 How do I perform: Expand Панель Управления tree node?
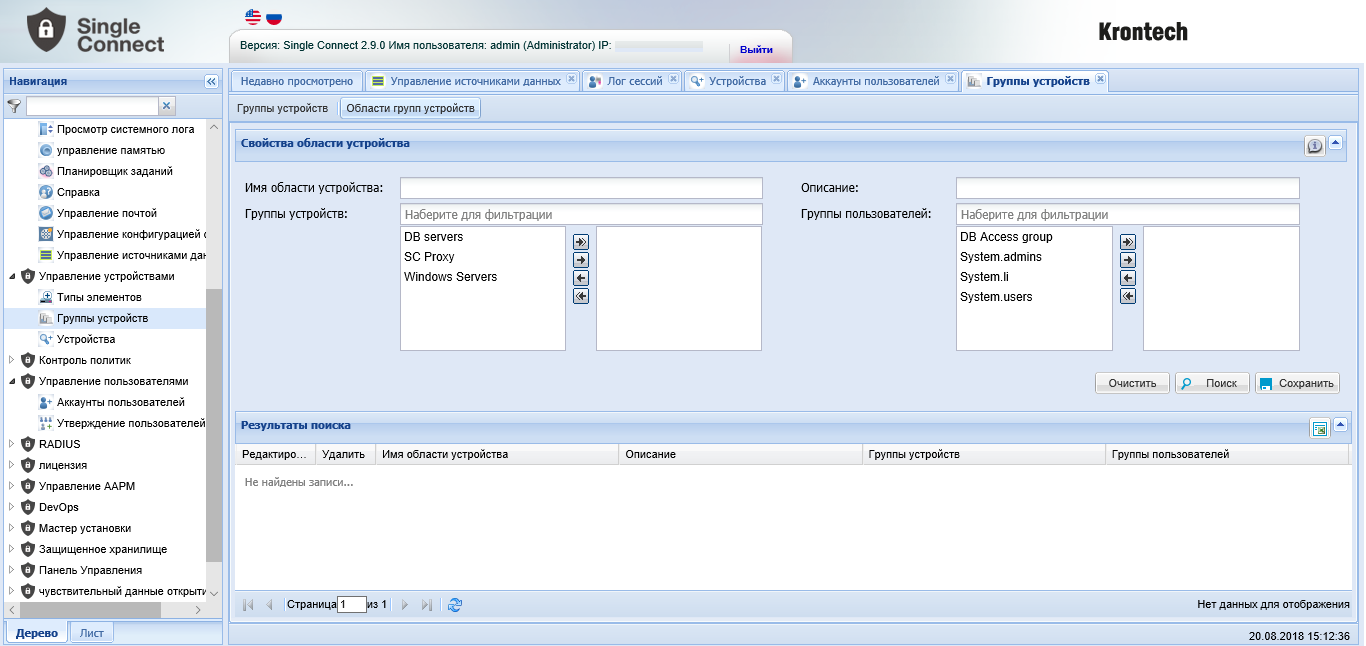pos(12,570)
